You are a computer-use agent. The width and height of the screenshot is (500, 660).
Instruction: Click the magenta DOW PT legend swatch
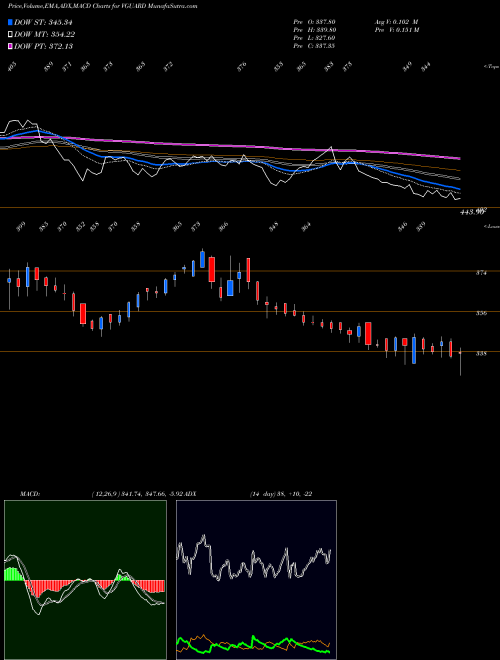tap(11, 46)
